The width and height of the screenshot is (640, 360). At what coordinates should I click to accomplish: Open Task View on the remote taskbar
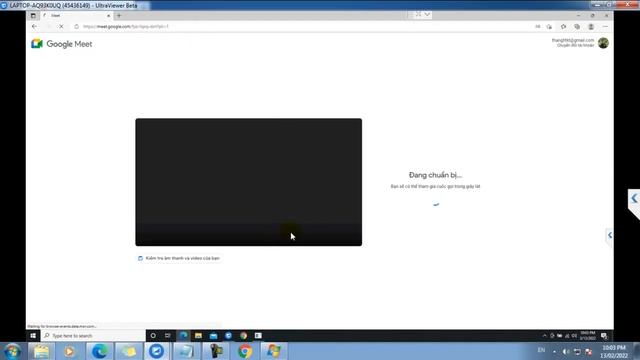tap(167, 336)
